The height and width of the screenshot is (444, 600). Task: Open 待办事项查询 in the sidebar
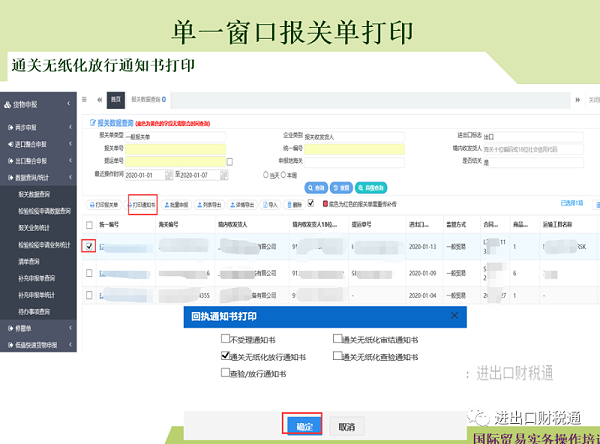34,312
